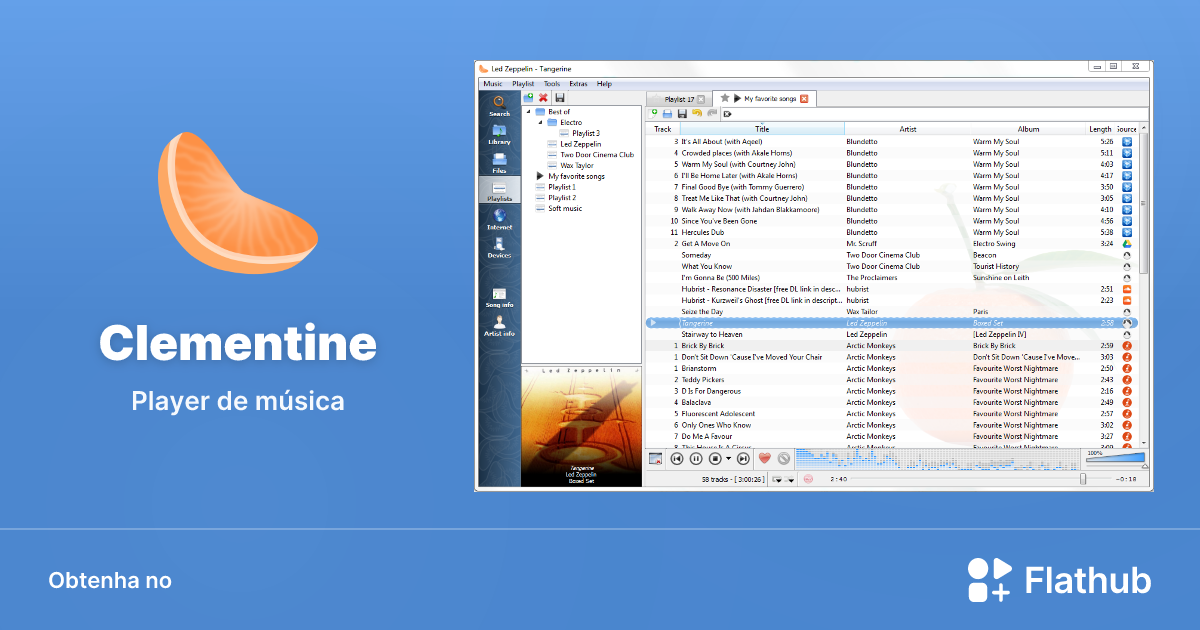This screenshot has height=630, width=1200.
Task: Create a new playlist with the green plus icon
Action: (x=528, y=97)
